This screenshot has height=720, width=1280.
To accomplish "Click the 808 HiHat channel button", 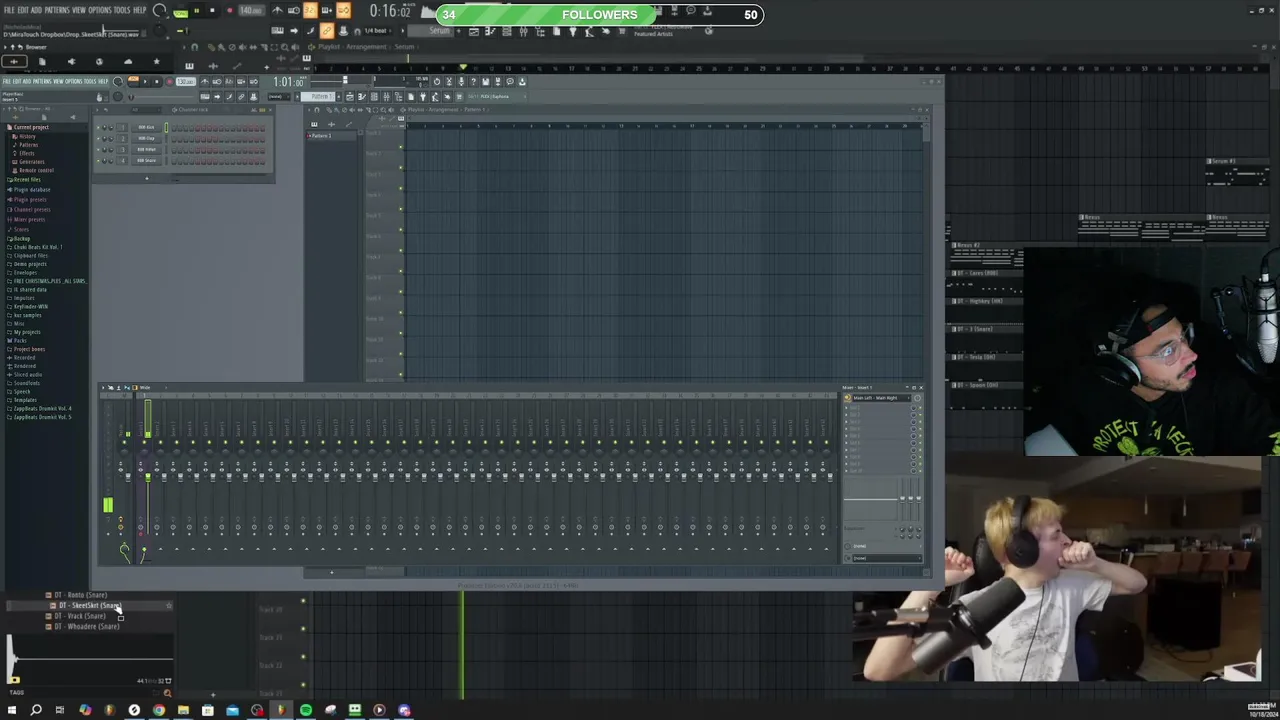I will pos(147,150).
